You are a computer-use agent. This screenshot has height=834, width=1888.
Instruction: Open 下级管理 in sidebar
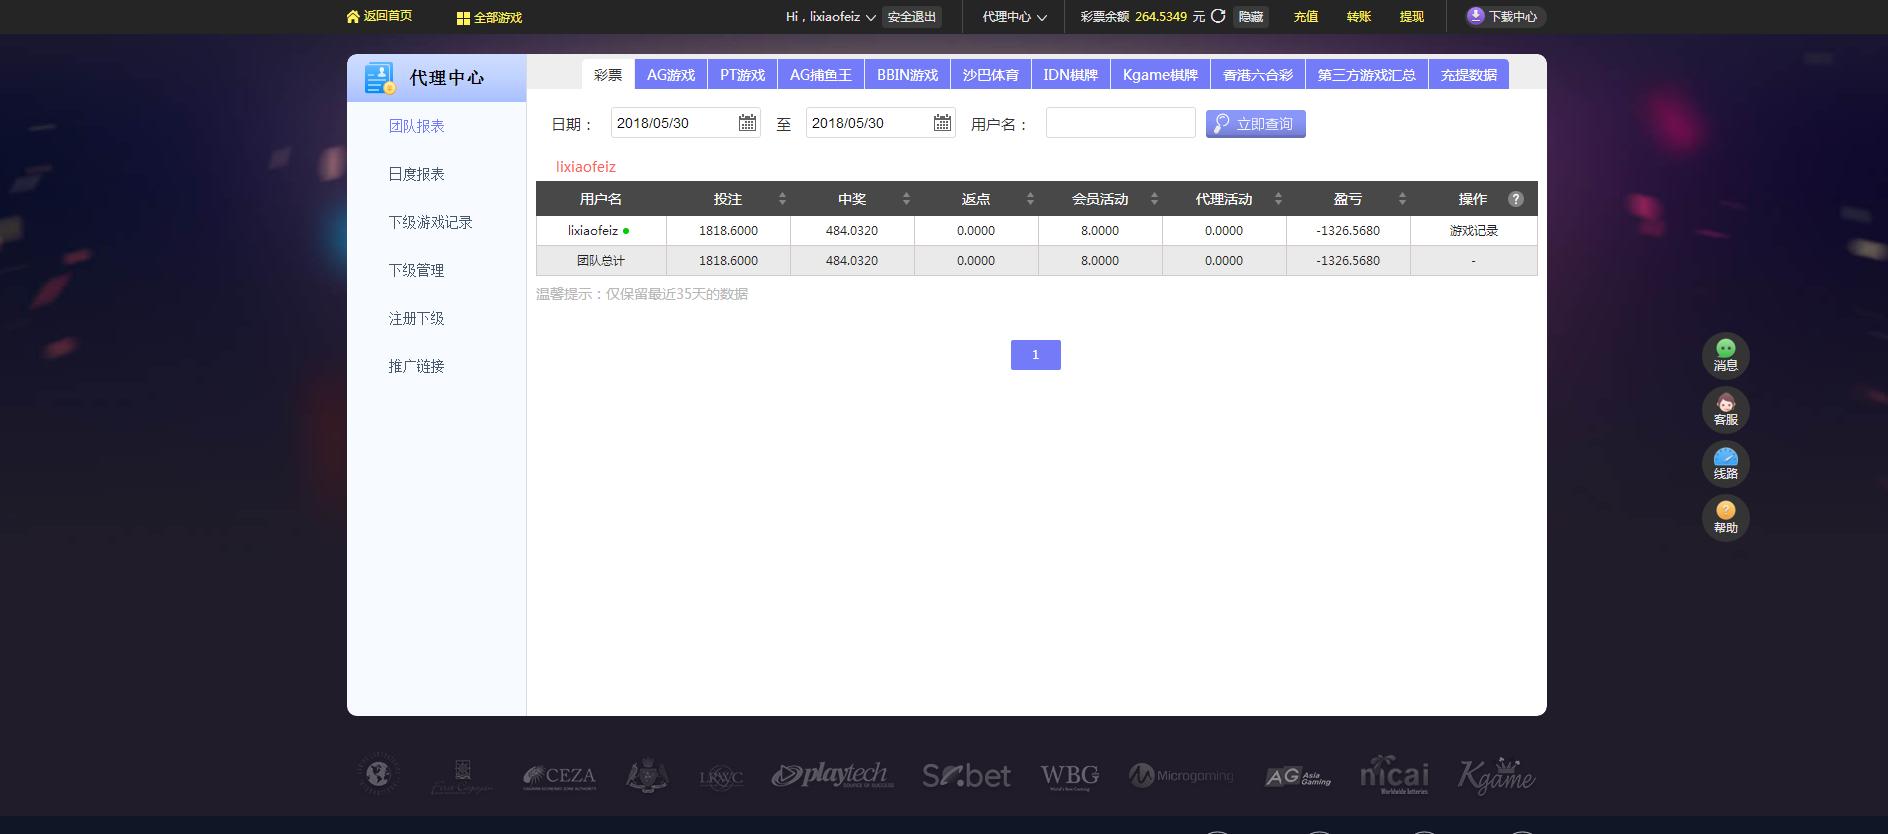pos(417,270)
